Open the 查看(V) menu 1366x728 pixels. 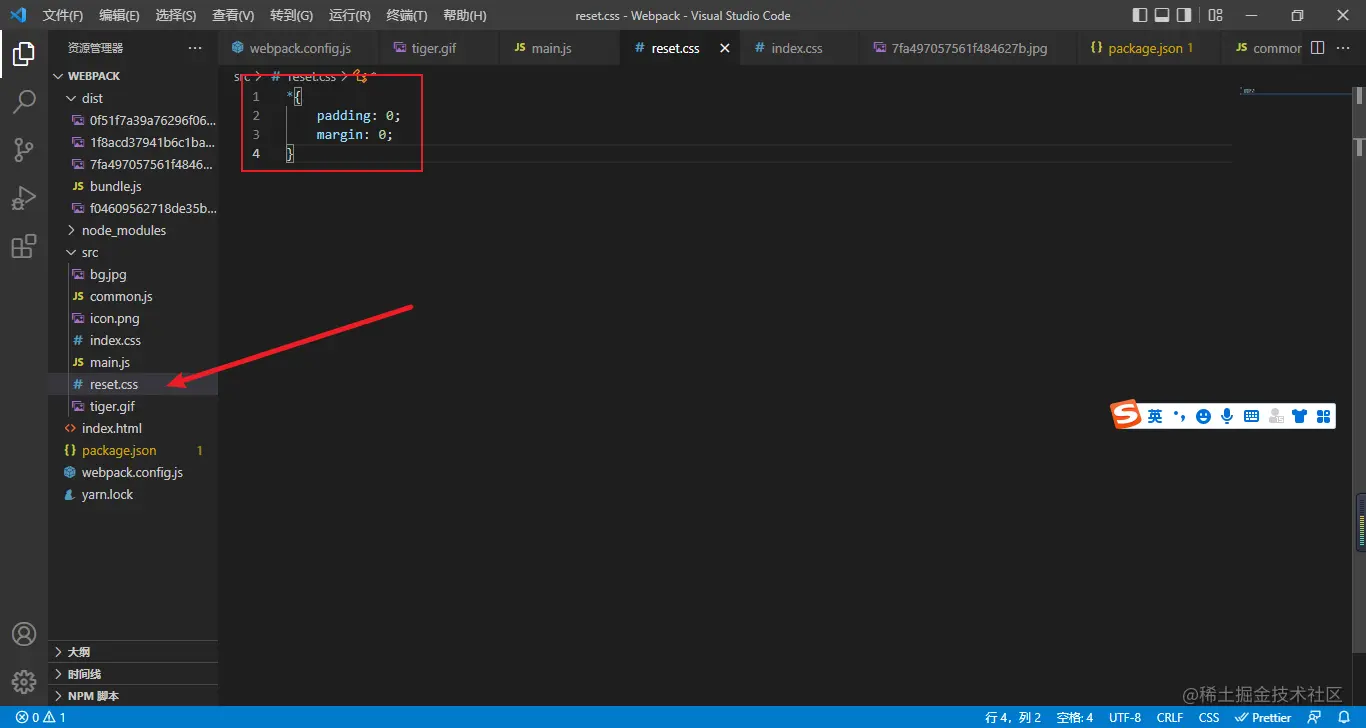(x=233, y=15)
